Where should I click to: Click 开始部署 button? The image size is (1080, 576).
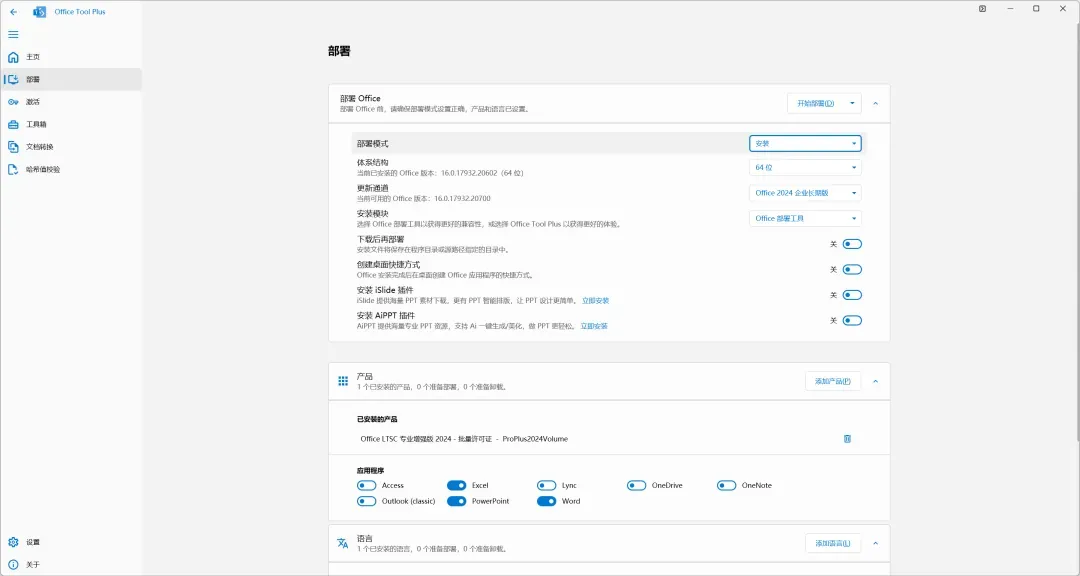[x=815, y=103]
